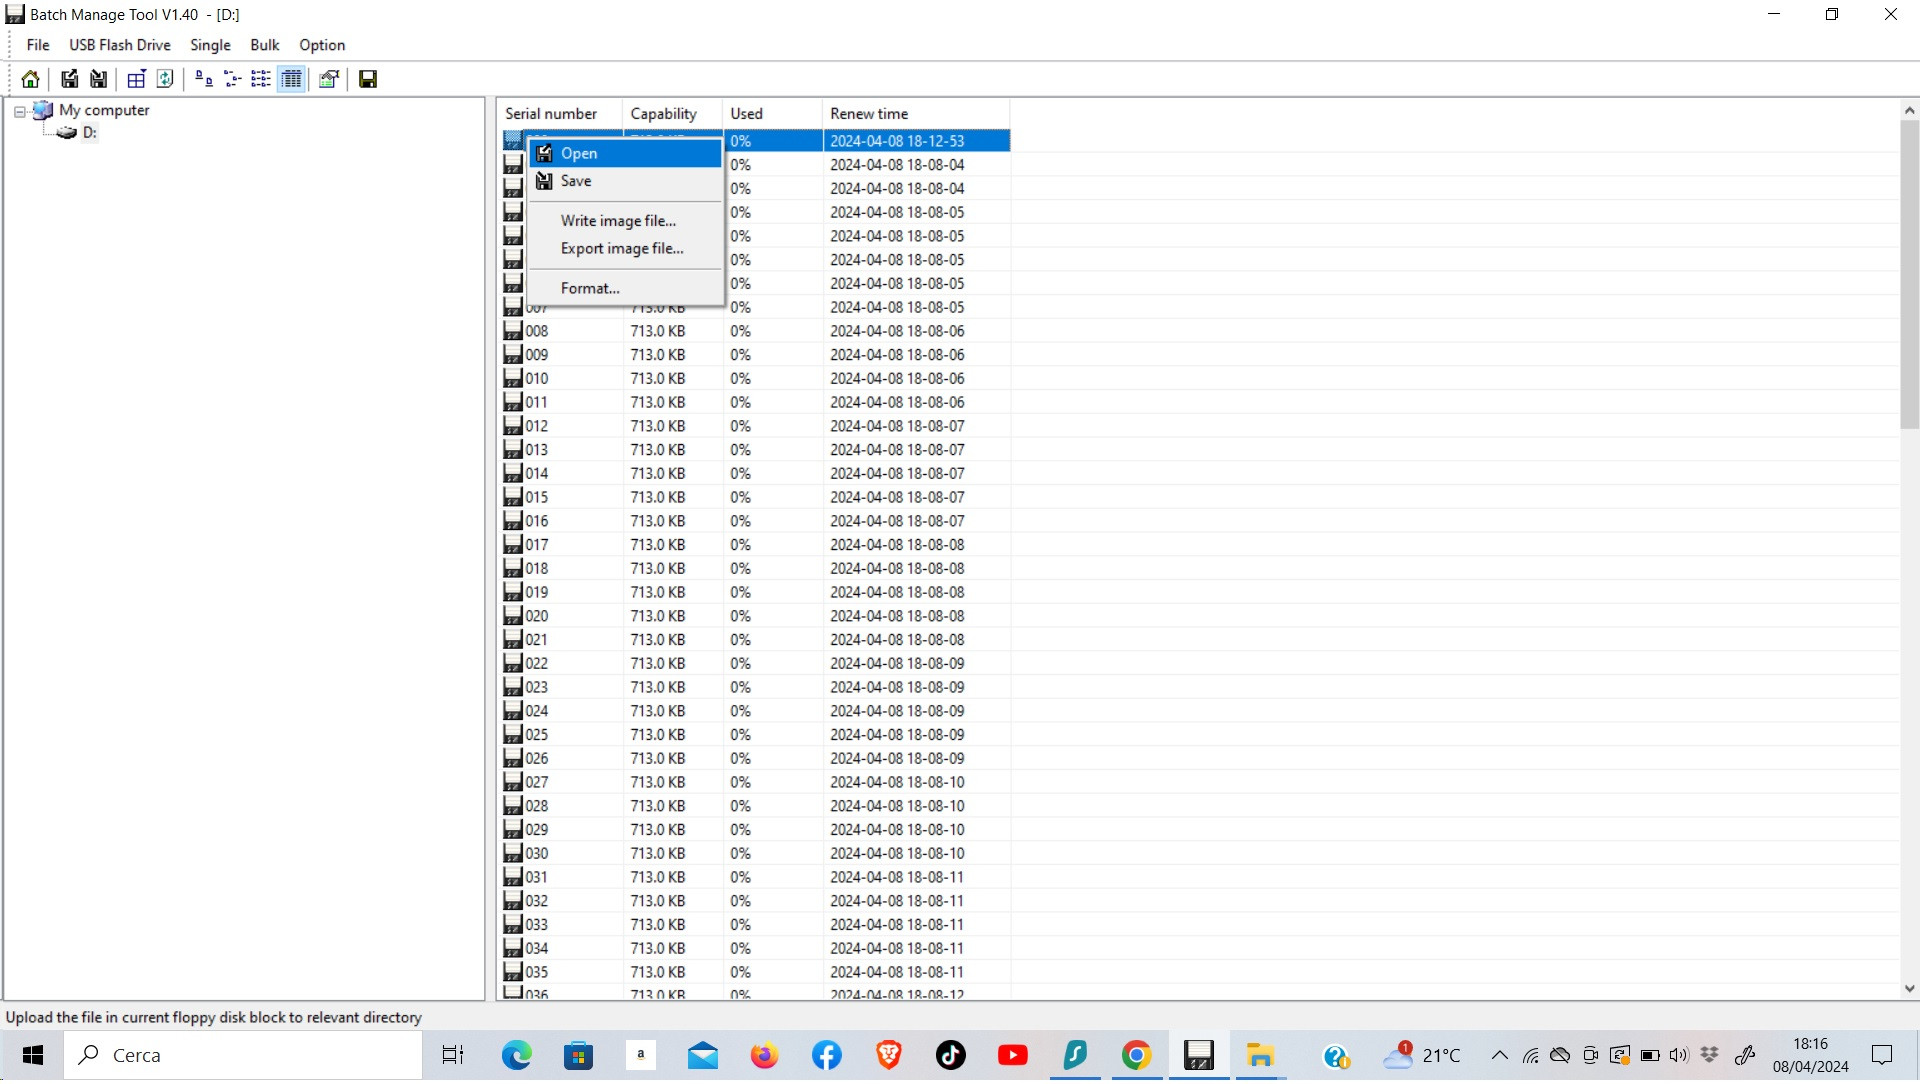Image resolution: width=1920 pixels, height=1084 pixels.
Task: Click the save-to-floppy toolbar icon
Action: coord(98,79)
